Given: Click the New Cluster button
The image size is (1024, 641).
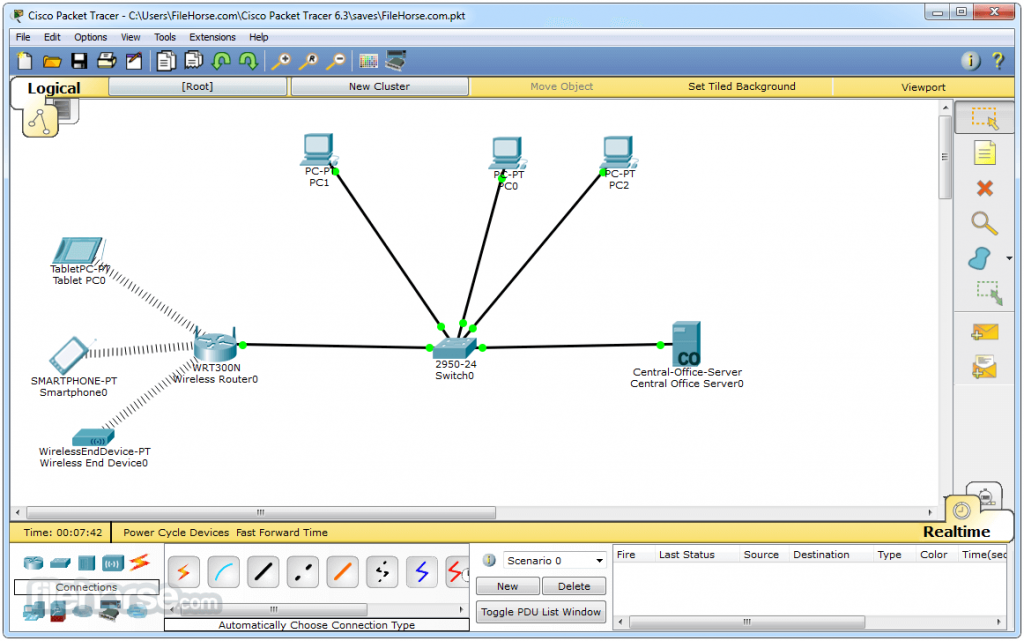Looking at the screenshot, I should tap(379, 86).
